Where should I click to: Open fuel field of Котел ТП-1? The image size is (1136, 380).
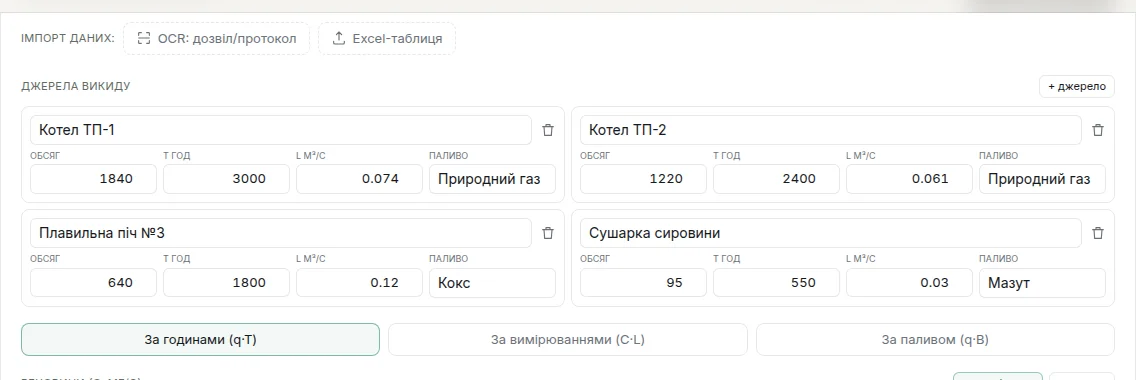click(x=493, y=179)
